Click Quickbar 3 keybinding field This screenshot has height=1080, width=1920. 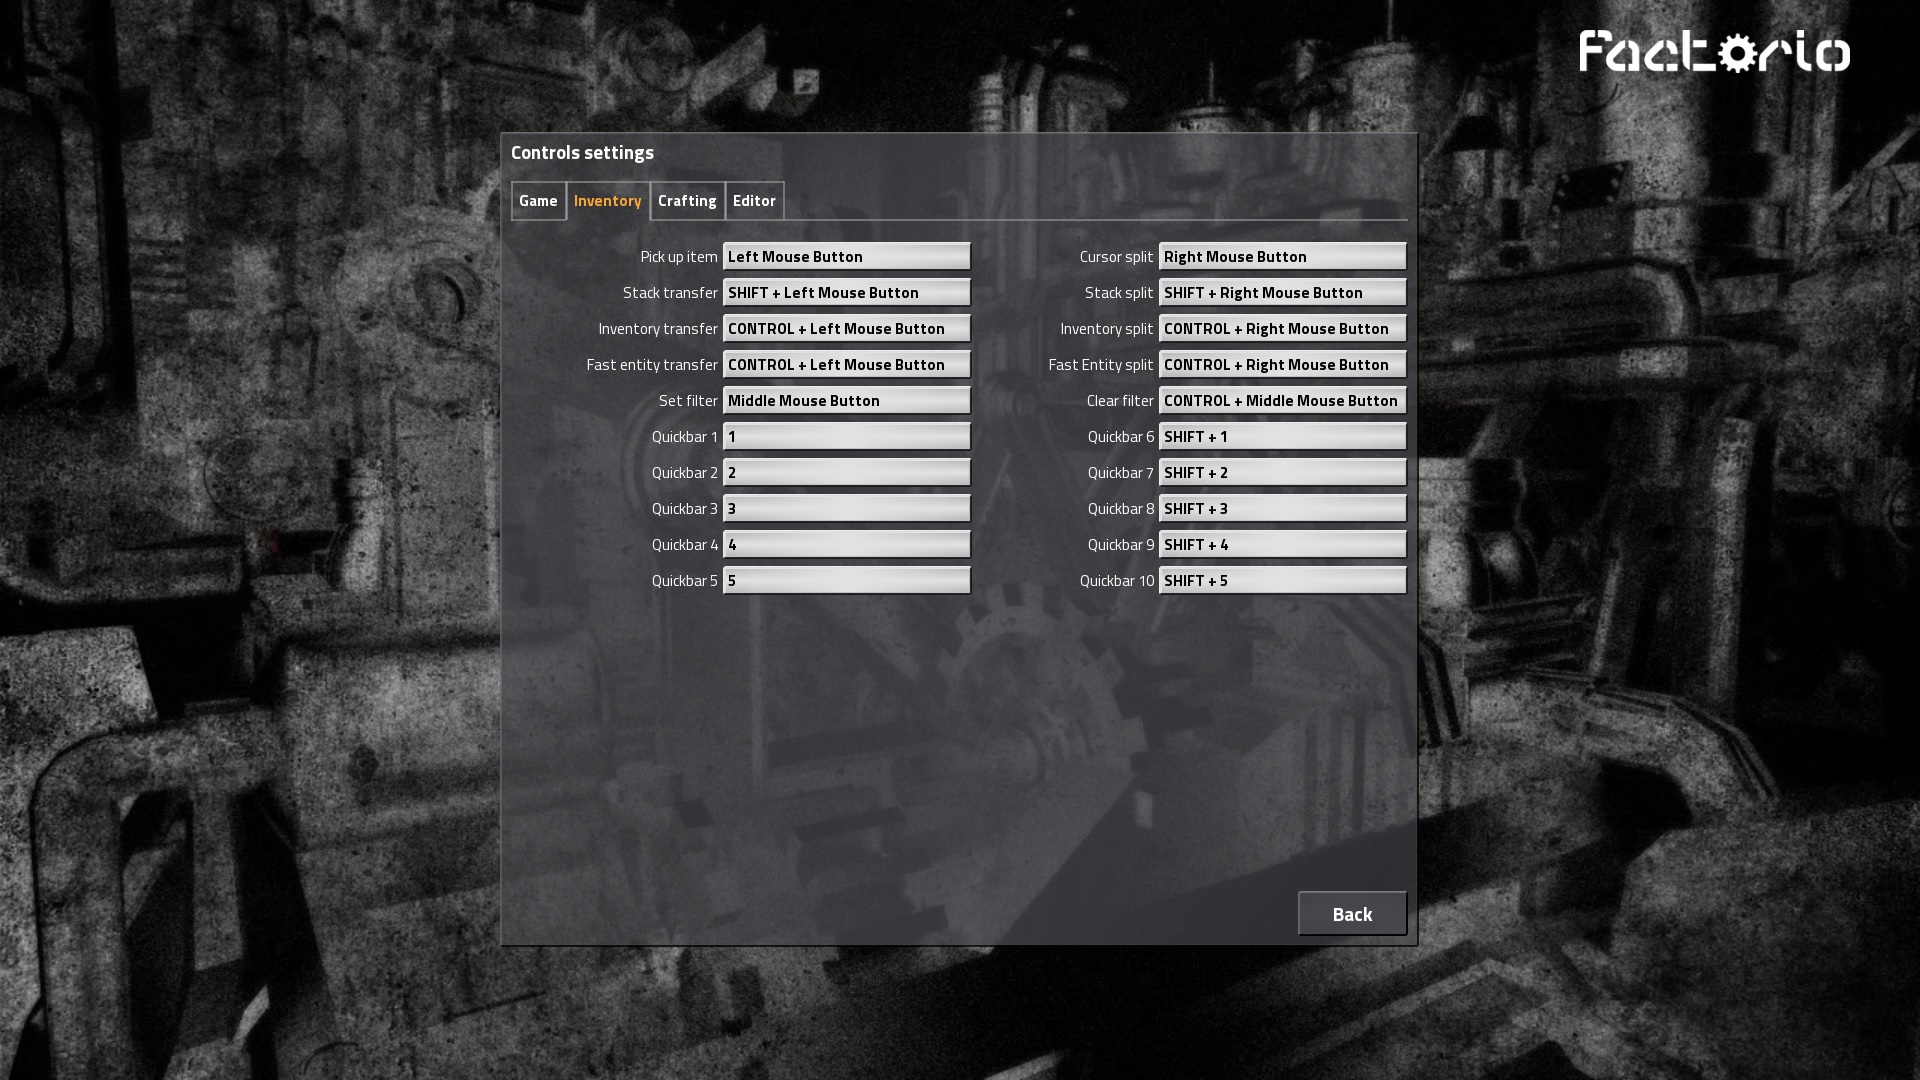pos(847,508)
